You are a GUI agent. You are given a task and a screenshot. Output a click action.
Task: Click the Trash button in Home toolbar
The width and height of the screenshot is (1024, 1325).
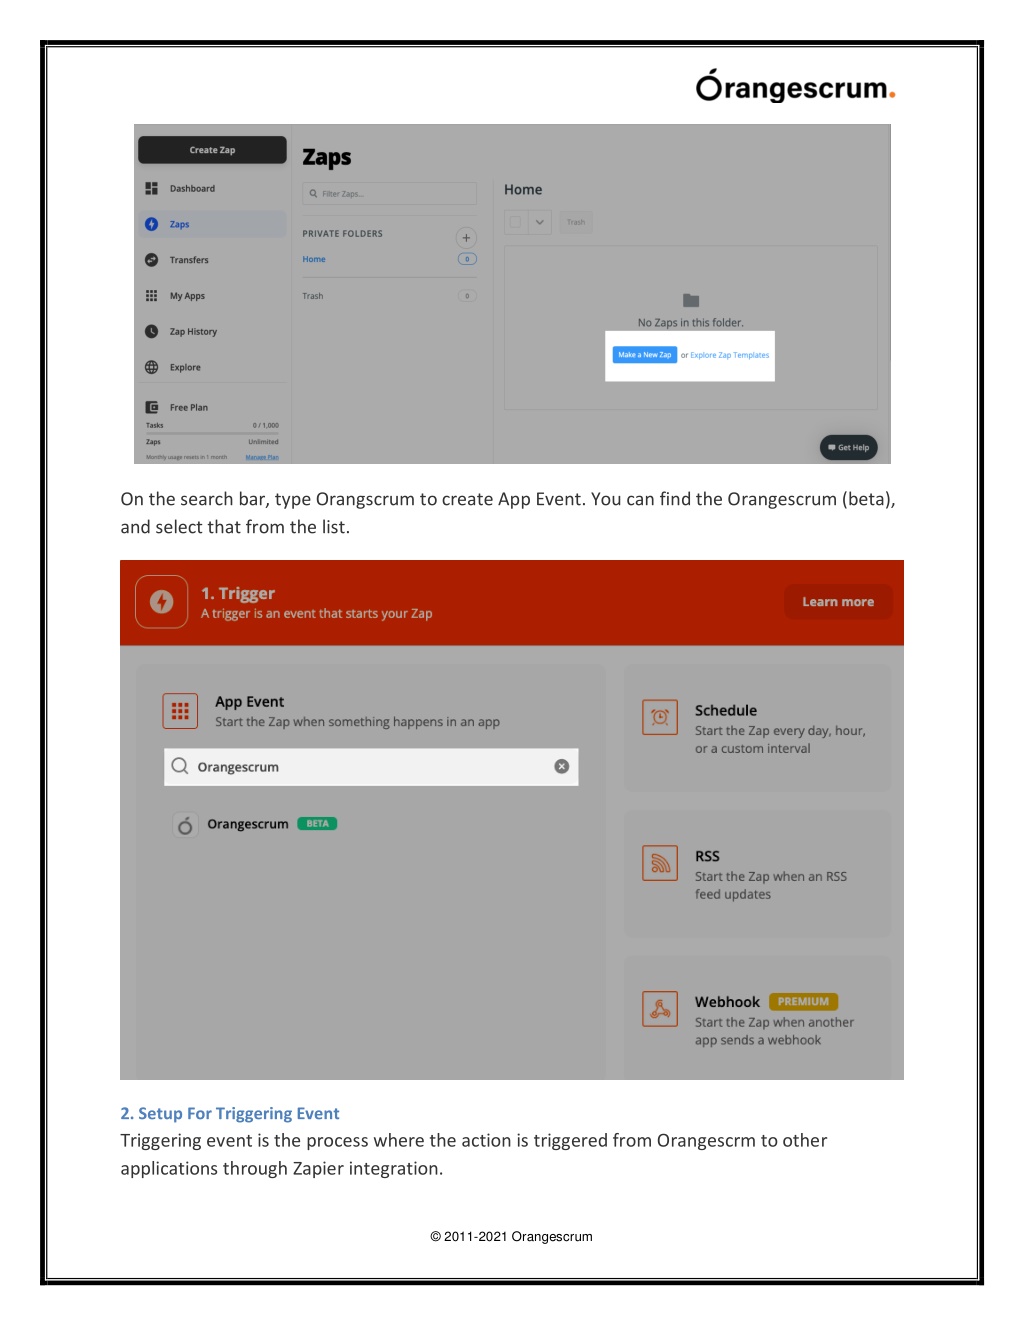(576, 222)
